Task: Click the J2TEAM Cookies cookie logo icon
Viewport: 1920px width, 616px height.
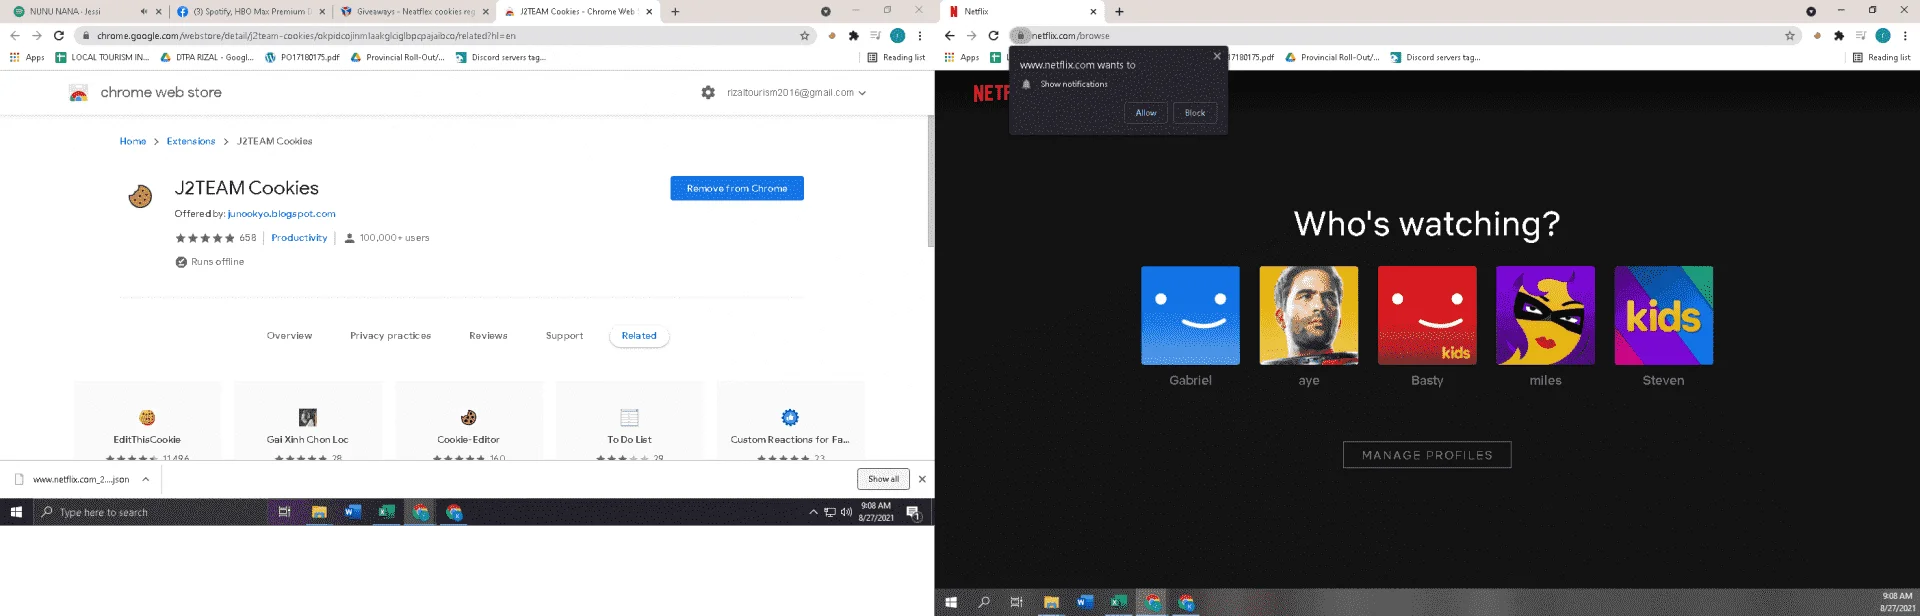Action: pyautogui.click(x=141, y=196)
